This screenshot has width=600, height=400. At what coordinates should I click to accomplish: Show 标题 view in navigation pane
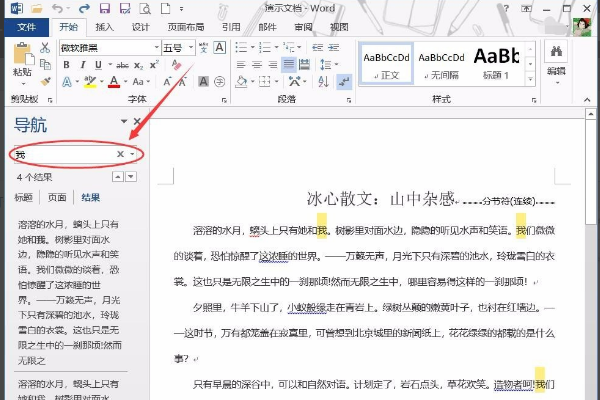click(24, 198)
